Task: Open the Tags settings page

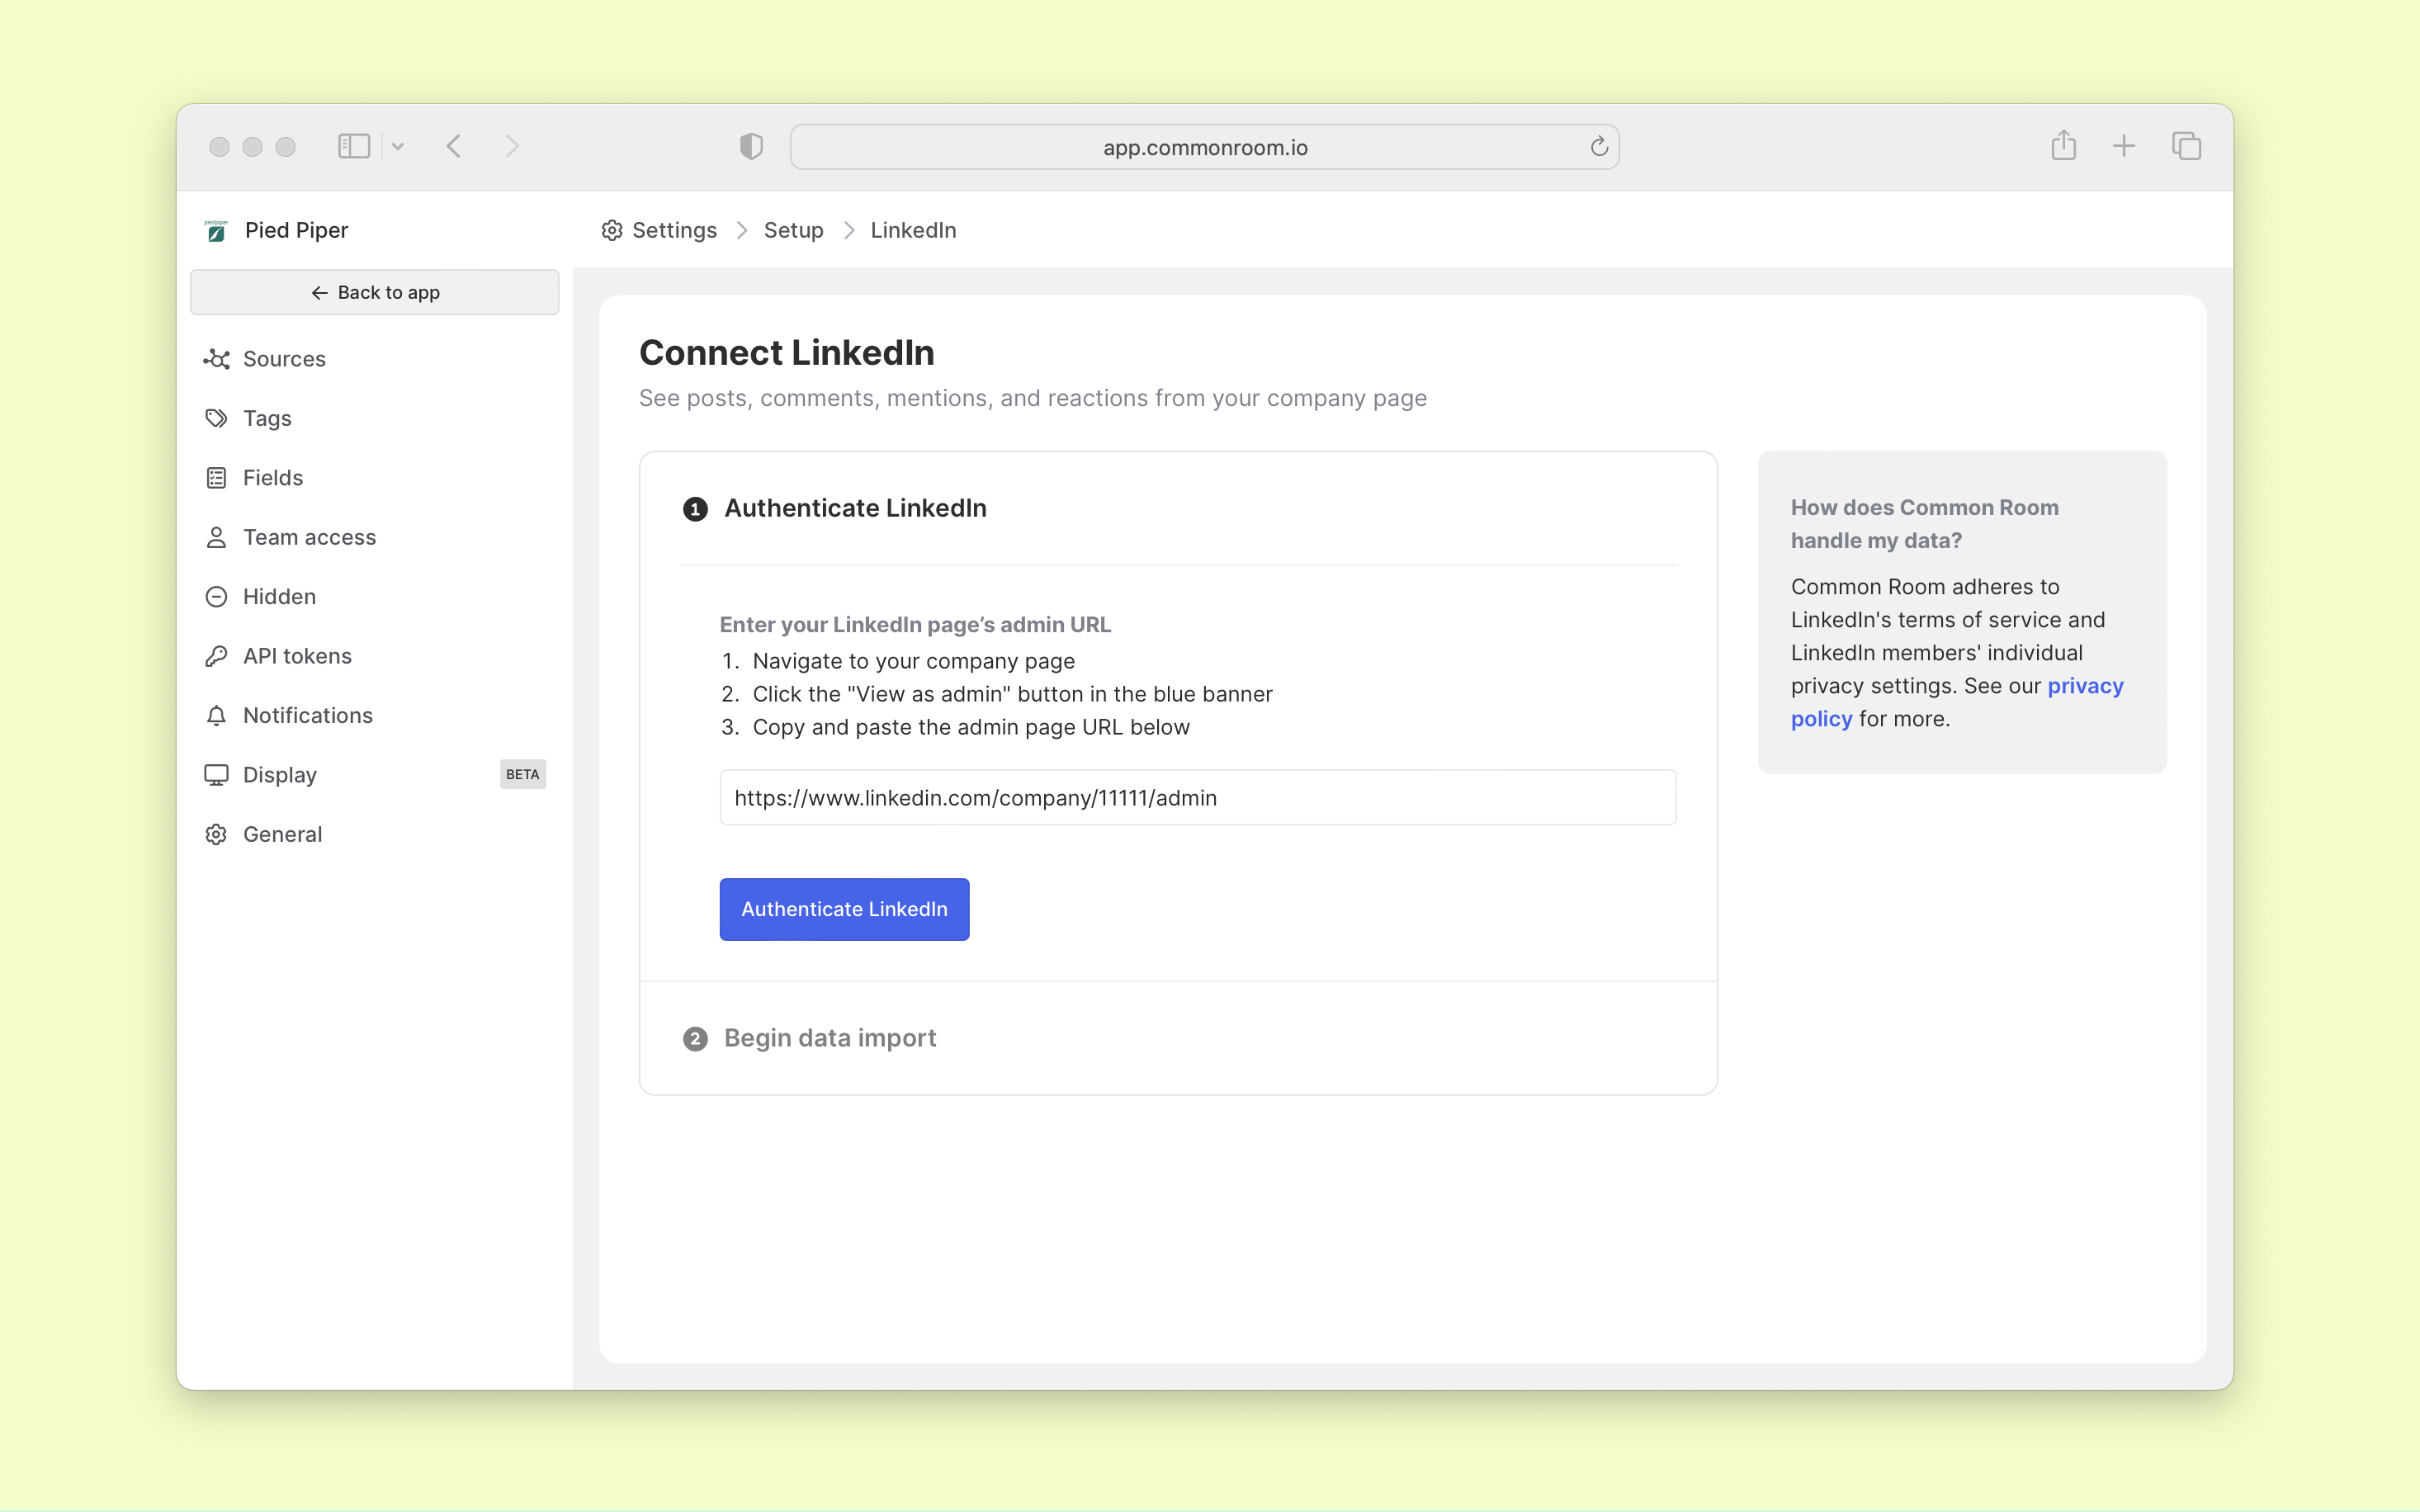Action: click(266, 418)
